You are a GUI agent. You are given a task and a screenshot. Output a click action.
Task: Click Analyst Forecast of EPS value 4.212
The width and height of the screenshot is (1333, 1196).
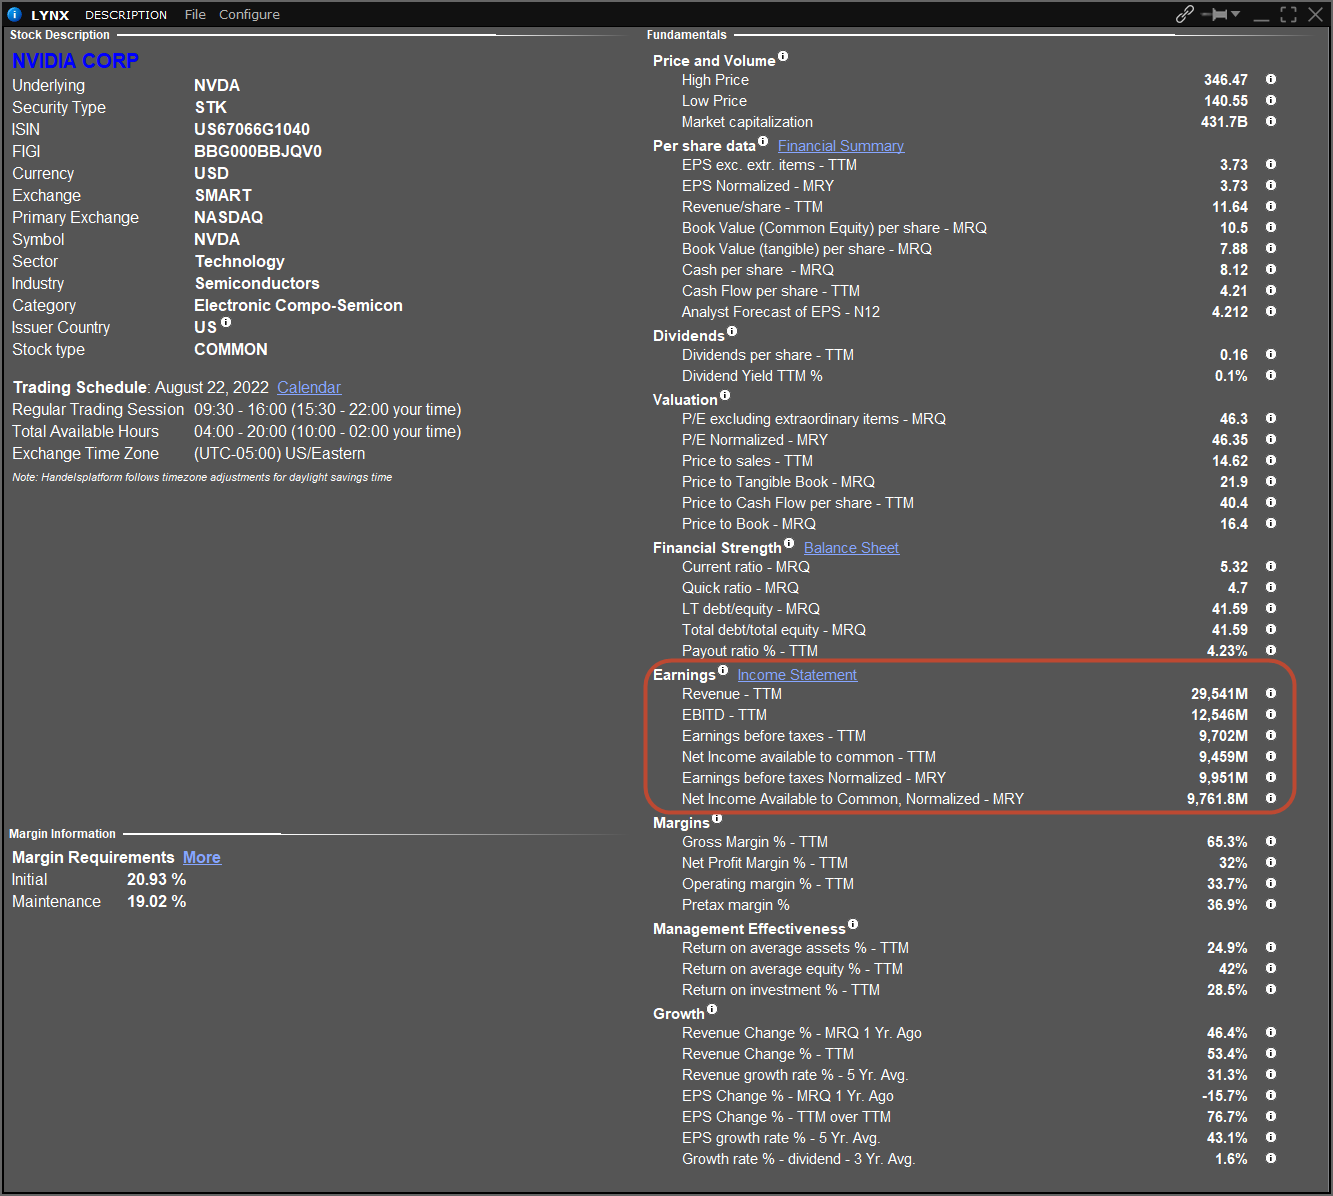pyautogui.click(x=1230, y=312)
